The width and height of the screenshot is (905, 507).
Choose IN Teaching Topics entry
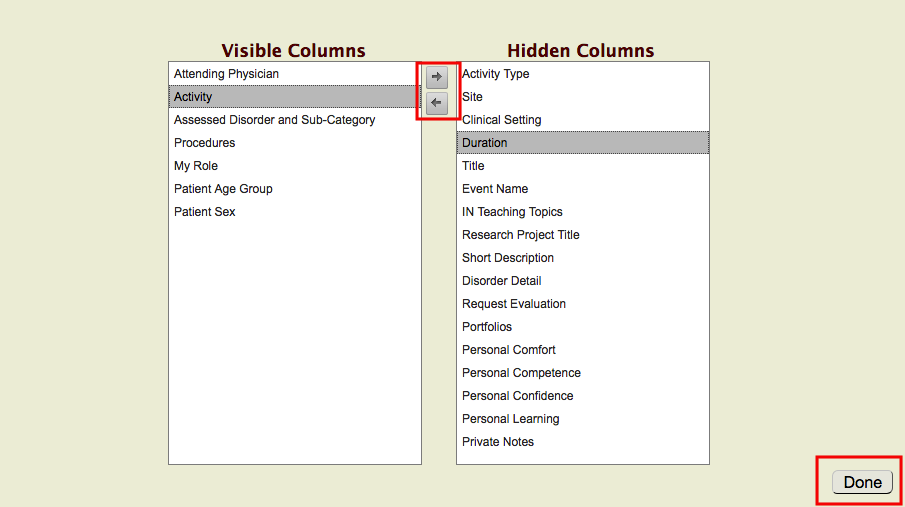583,212
